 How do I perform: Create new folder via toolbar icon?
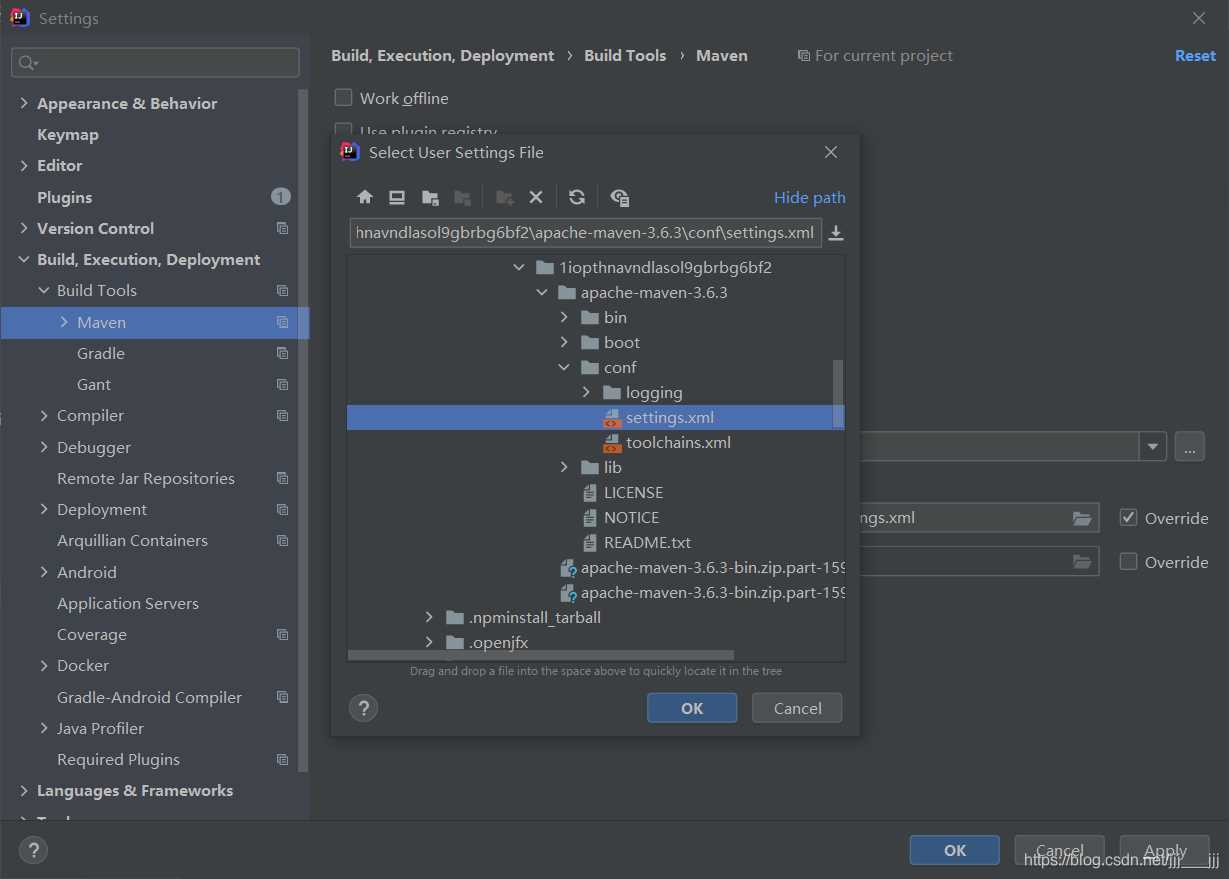[505, 197]
